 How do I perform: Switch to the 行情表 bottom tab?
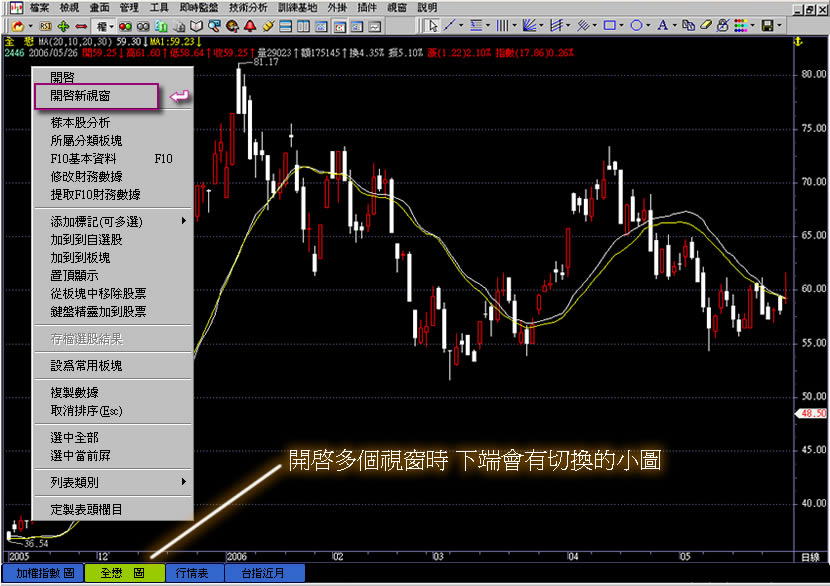pos(191,574)
